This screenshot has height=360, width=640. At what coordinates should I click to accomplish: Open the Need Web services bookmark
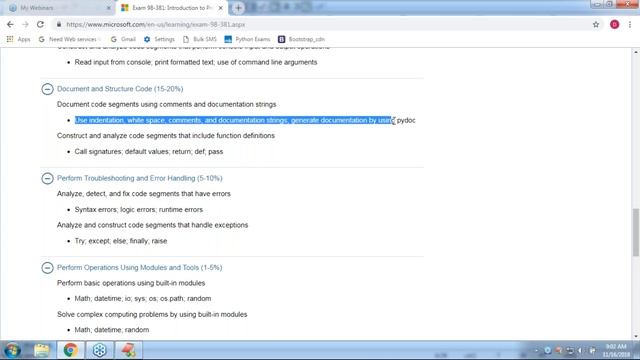tap(69, 39)
